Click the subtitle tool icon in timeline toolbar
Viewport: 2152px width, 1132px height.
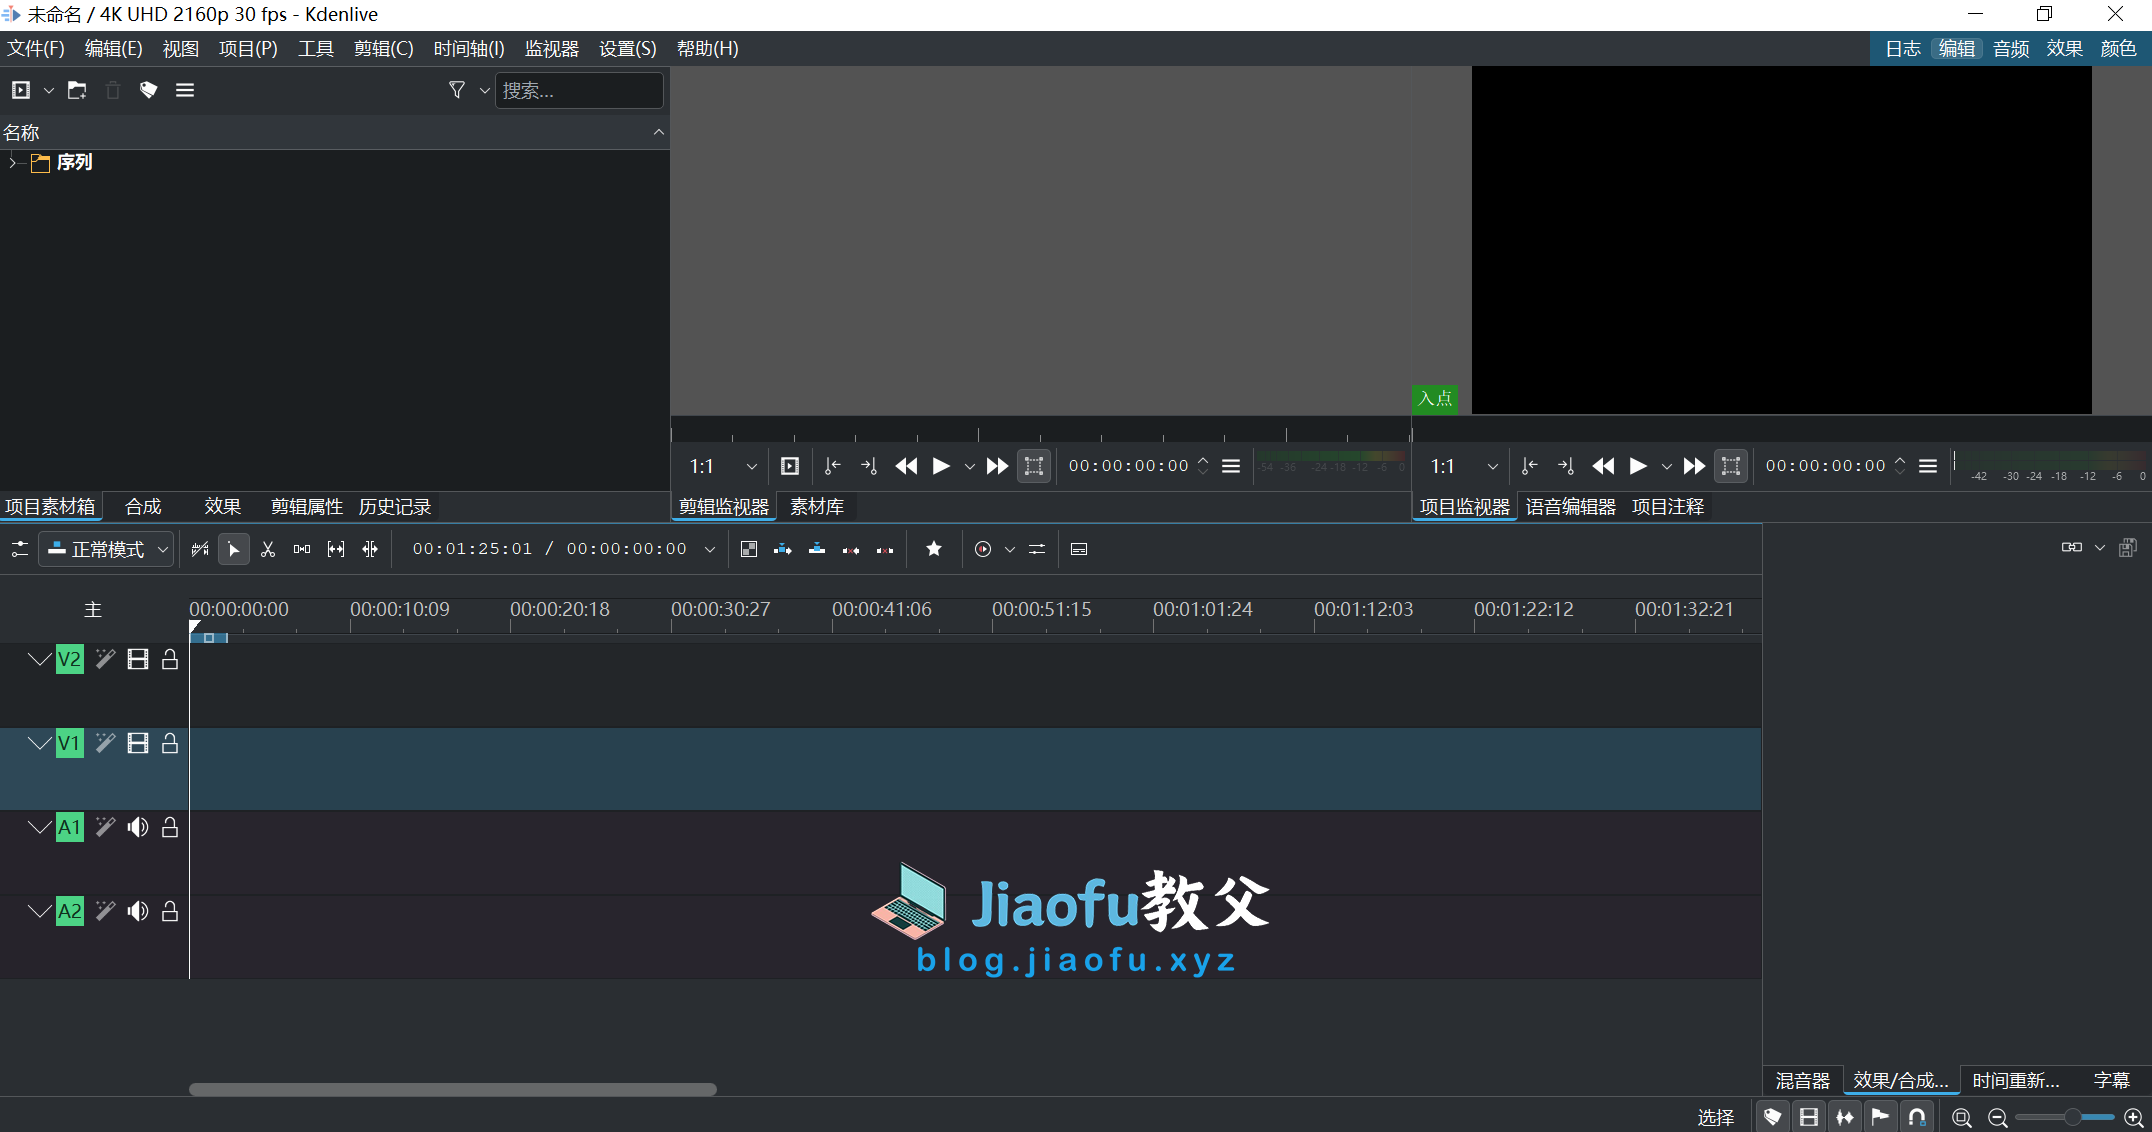1079,549
